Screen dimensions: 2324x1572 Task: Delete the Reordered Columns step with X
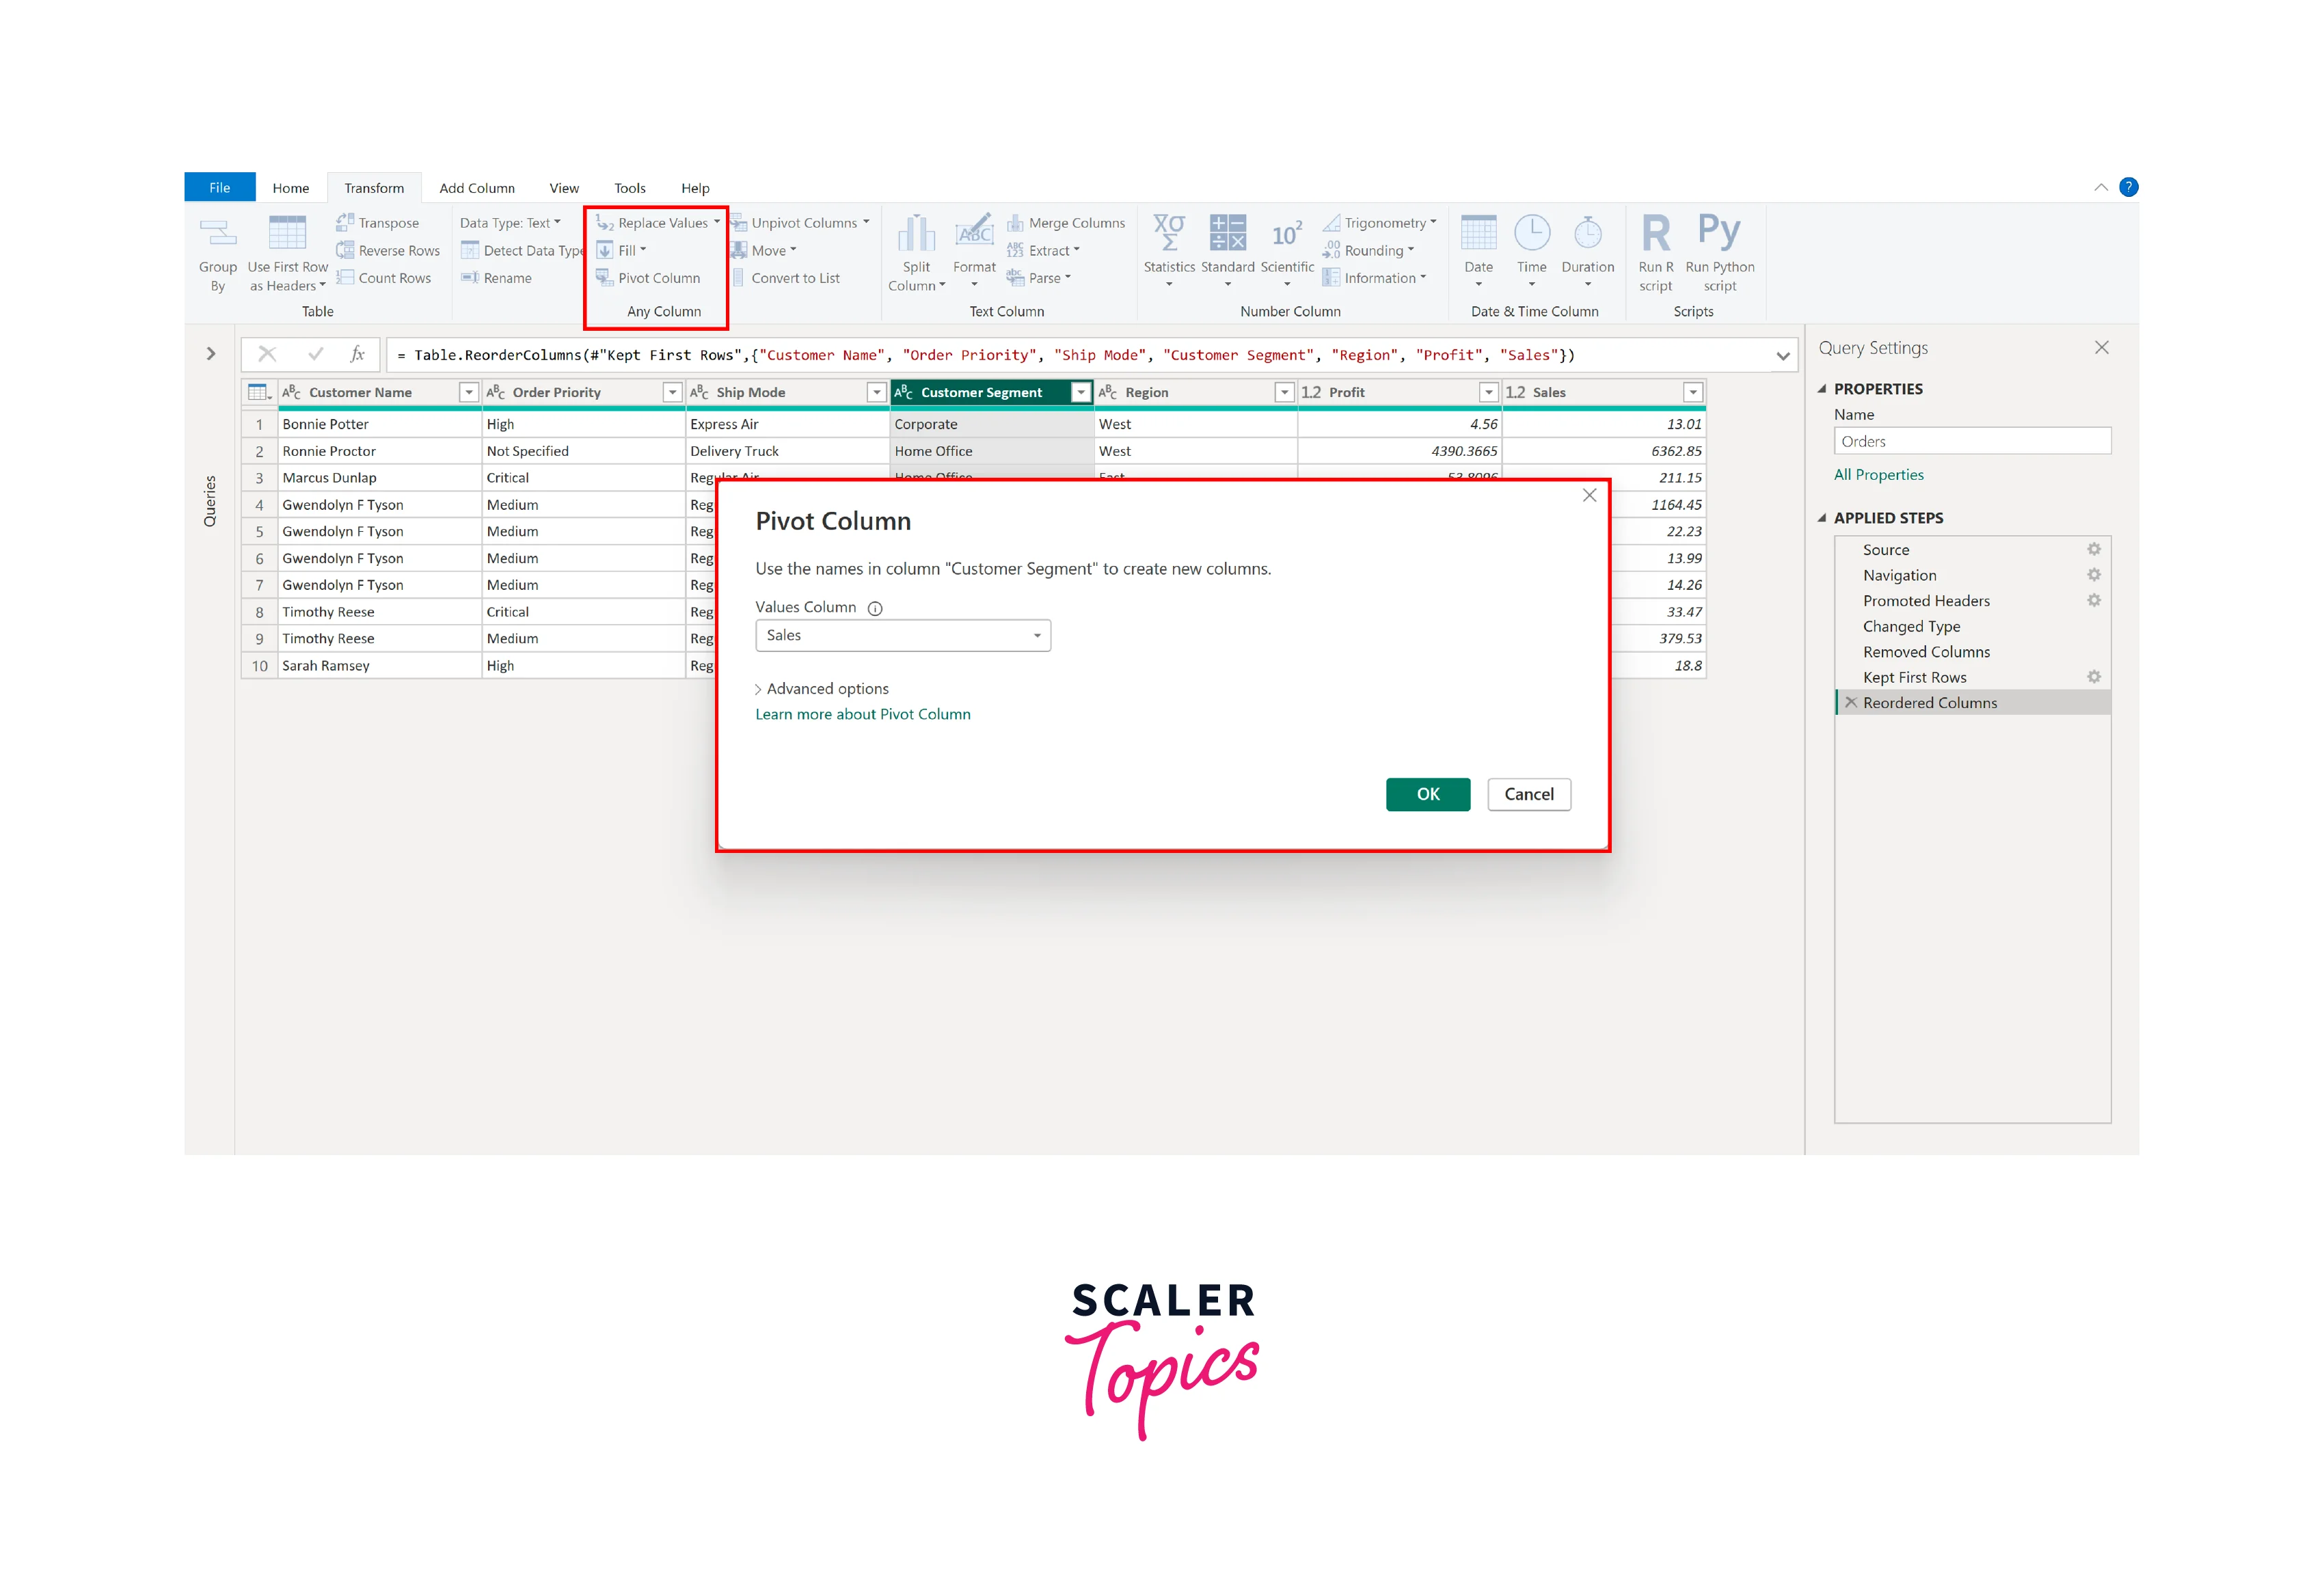1851,703
